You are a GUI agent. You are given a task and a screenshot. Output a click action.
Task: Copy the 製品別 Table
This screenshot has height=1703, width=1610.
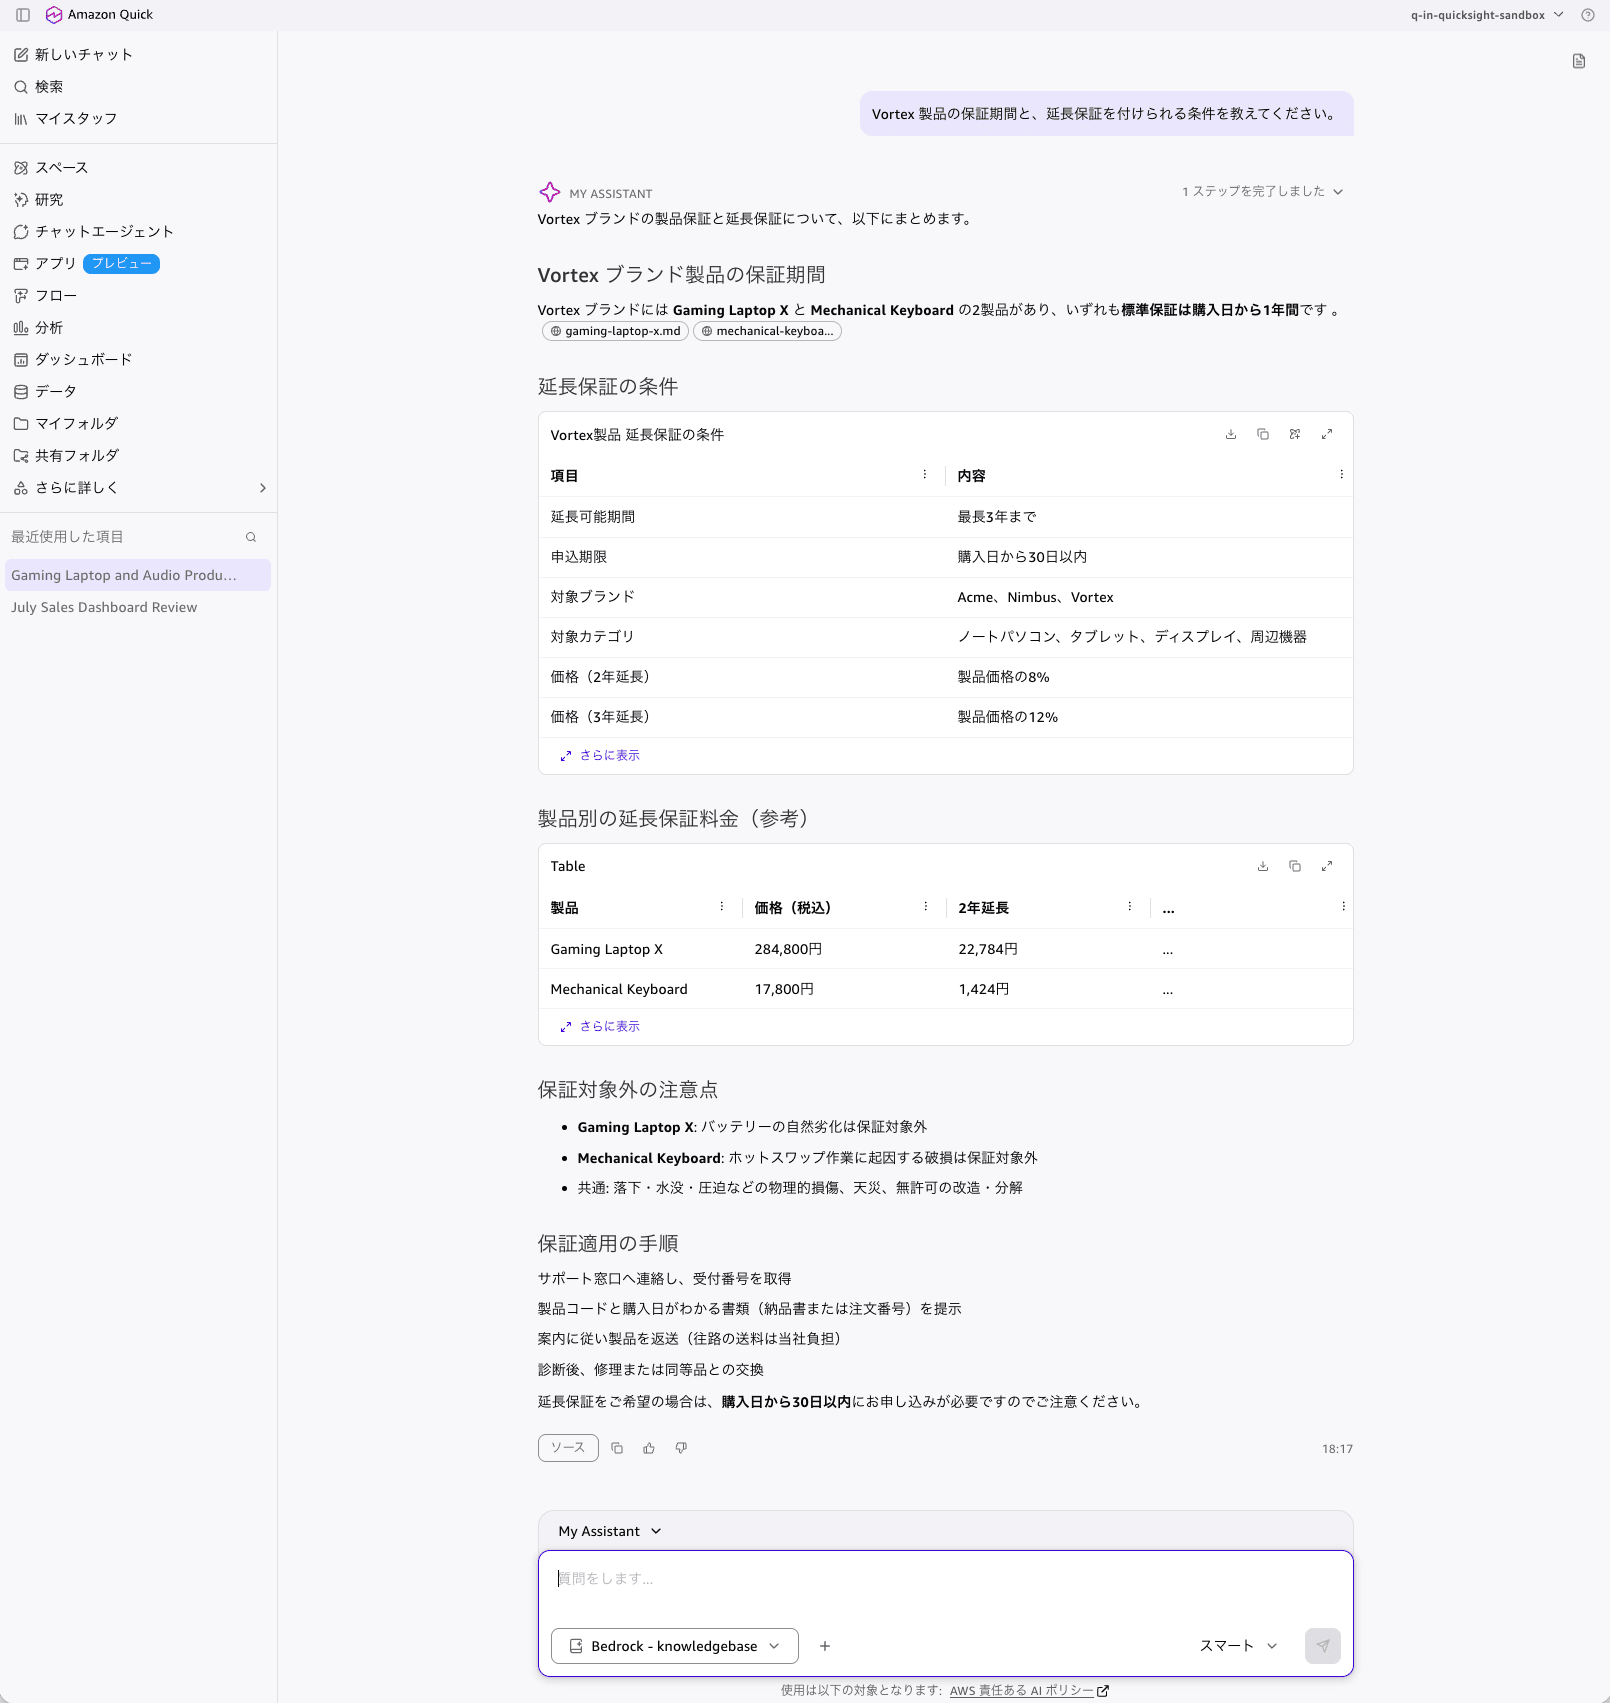click(x=1295, y=866)
